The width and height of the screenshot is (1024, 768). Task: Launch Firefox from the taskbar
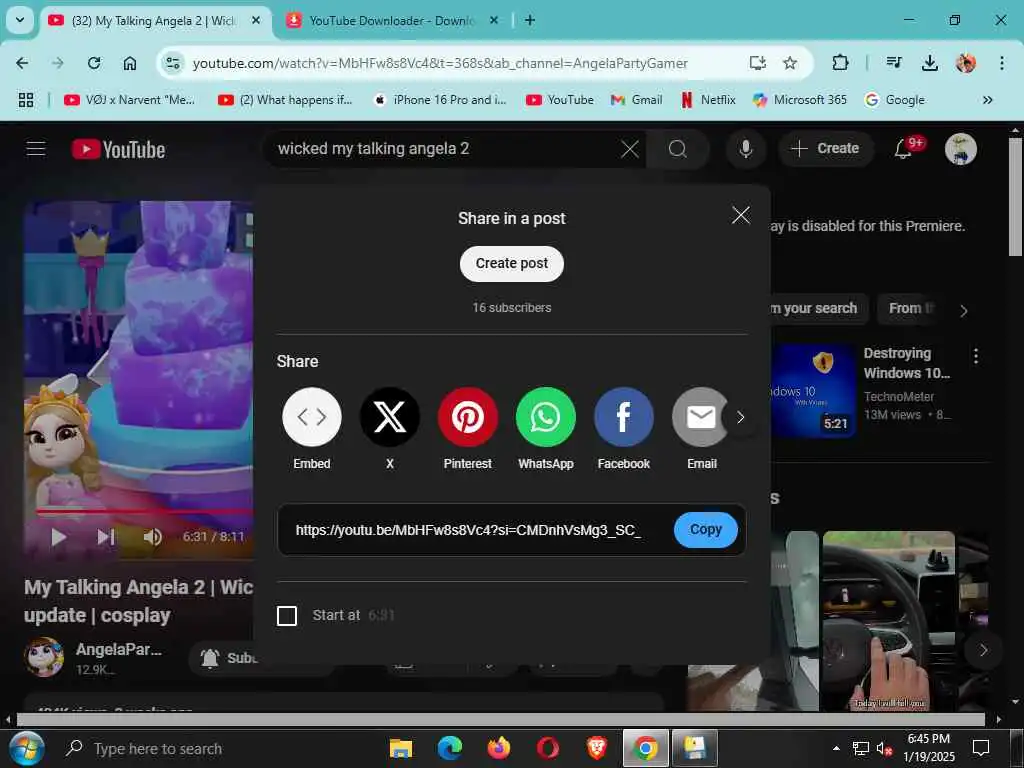[x=499, y=748]
